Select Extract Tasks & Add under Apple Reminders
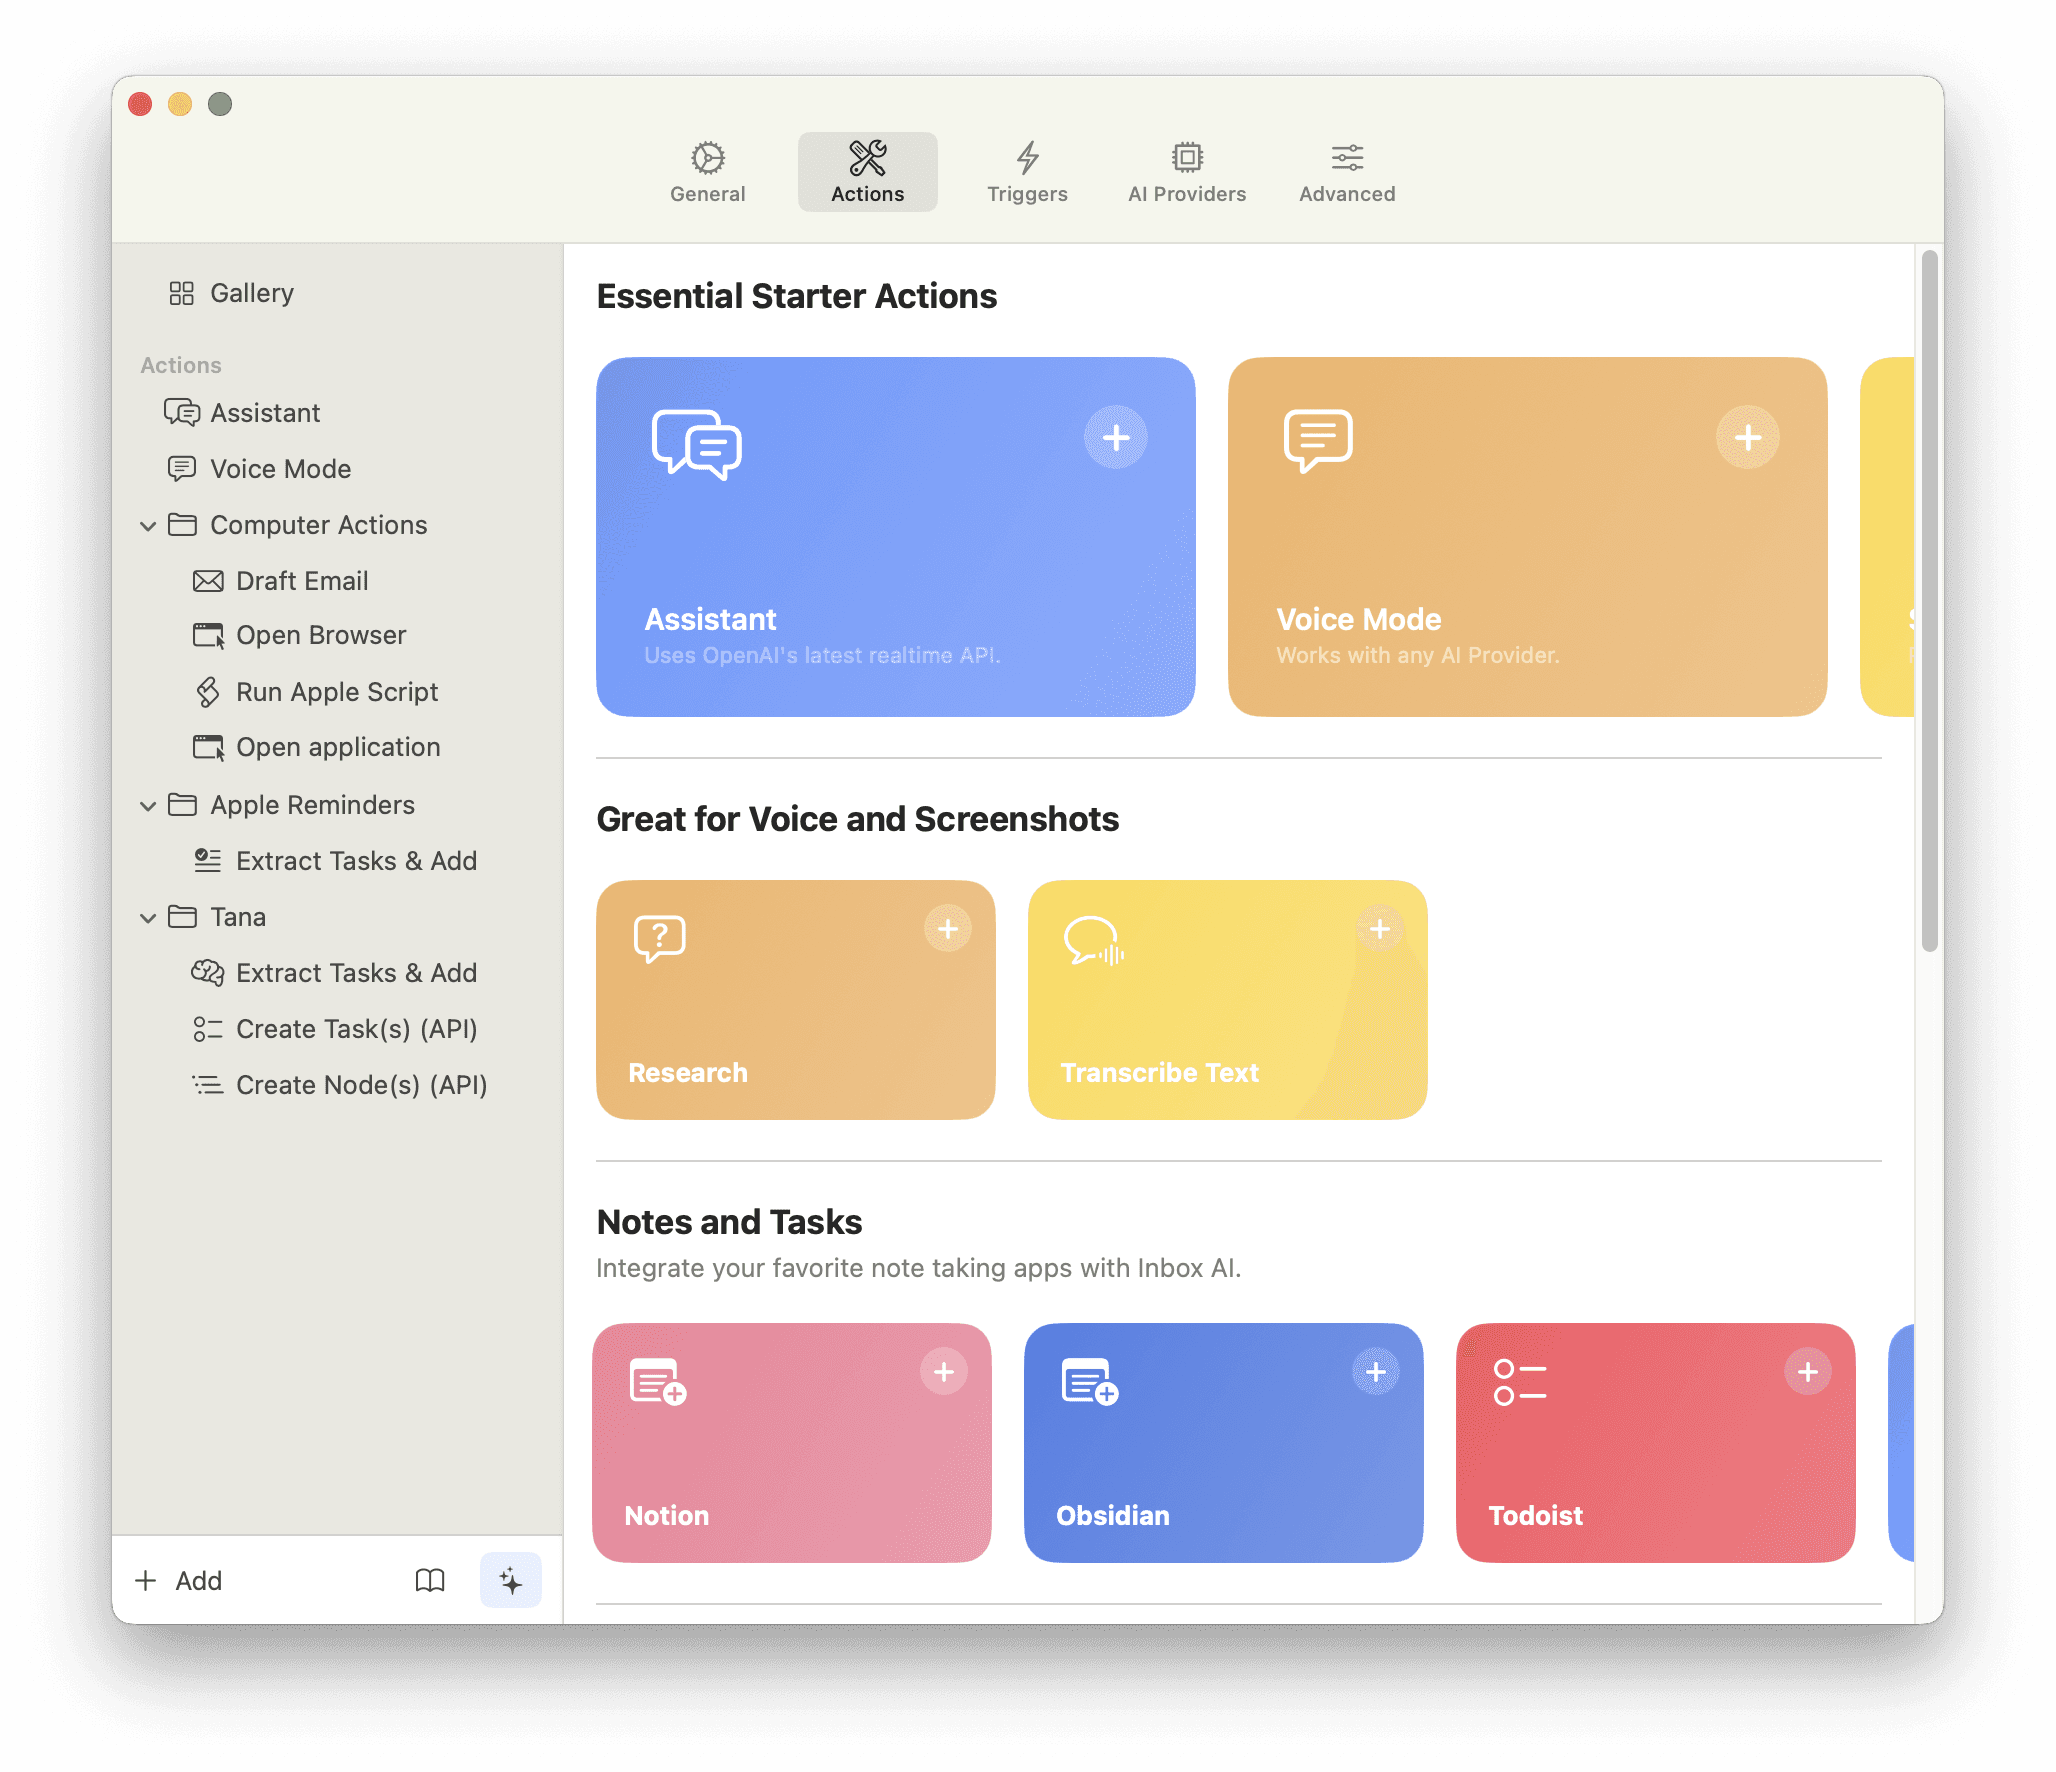The width and height of the screenshot is (2056, 1772). [x=356, y=860]
